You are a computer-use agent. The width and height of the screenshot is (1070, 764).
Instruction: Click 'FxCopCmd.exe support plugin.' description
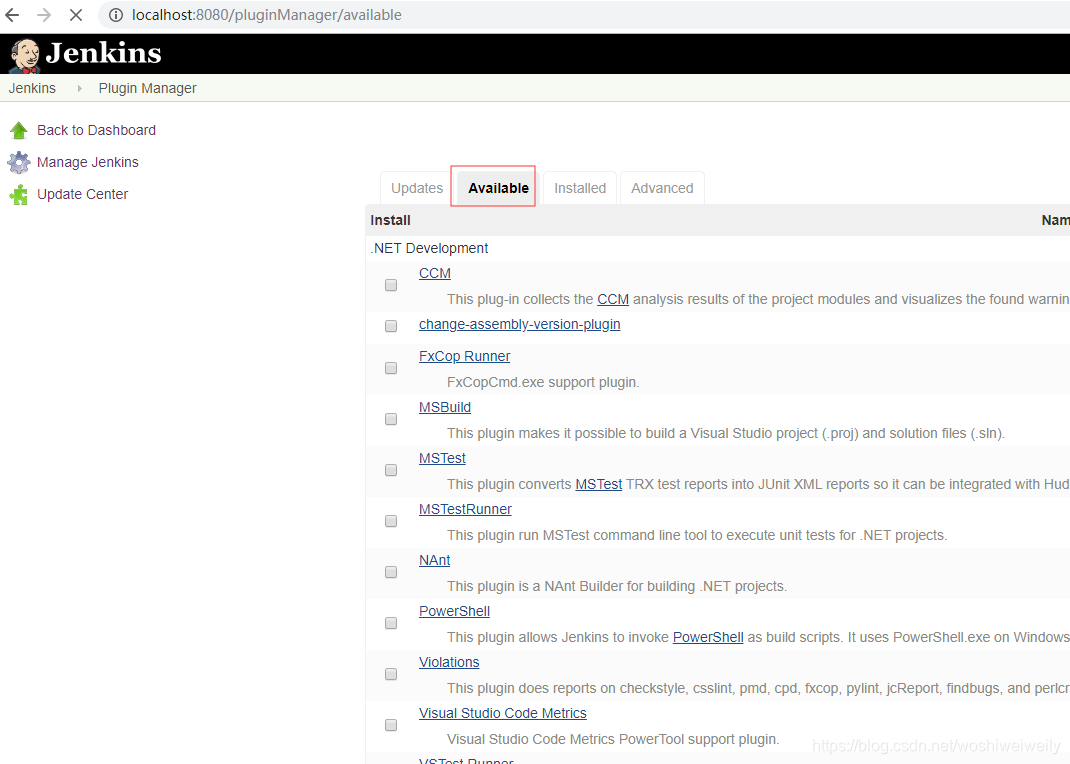(x=543, y=383)
